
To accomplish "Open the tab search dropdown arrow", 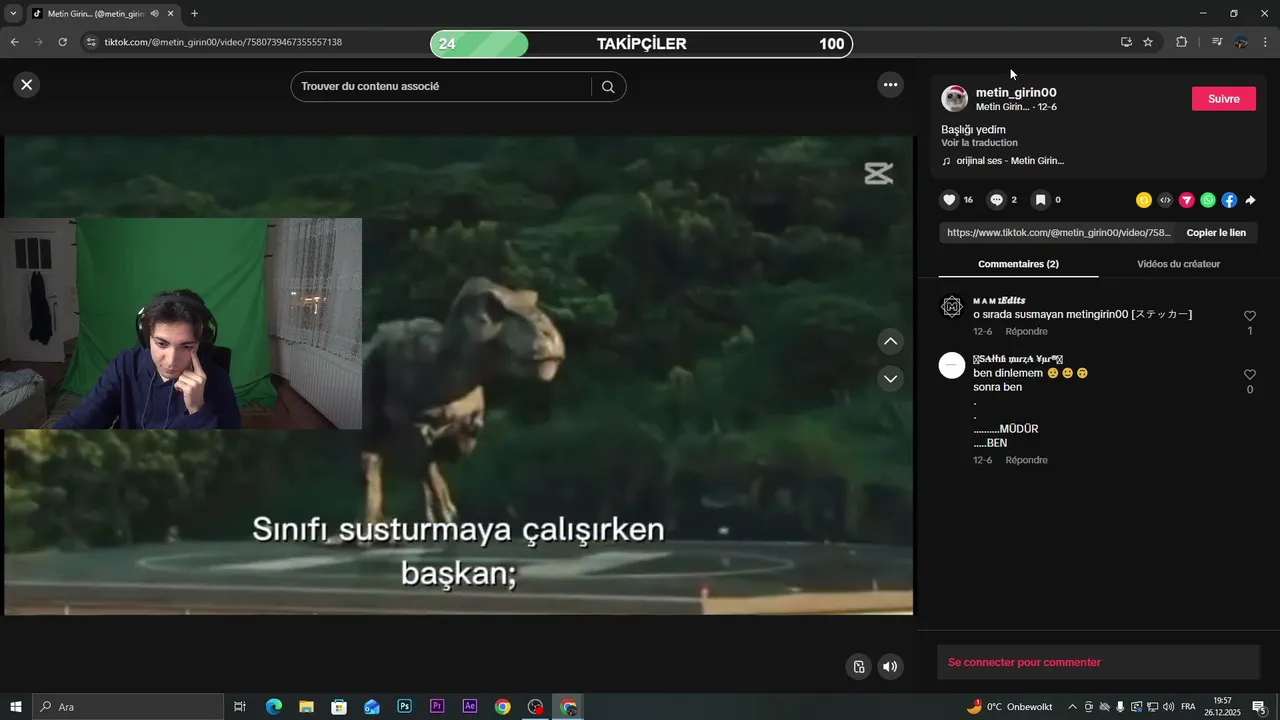I will (13, 14).
